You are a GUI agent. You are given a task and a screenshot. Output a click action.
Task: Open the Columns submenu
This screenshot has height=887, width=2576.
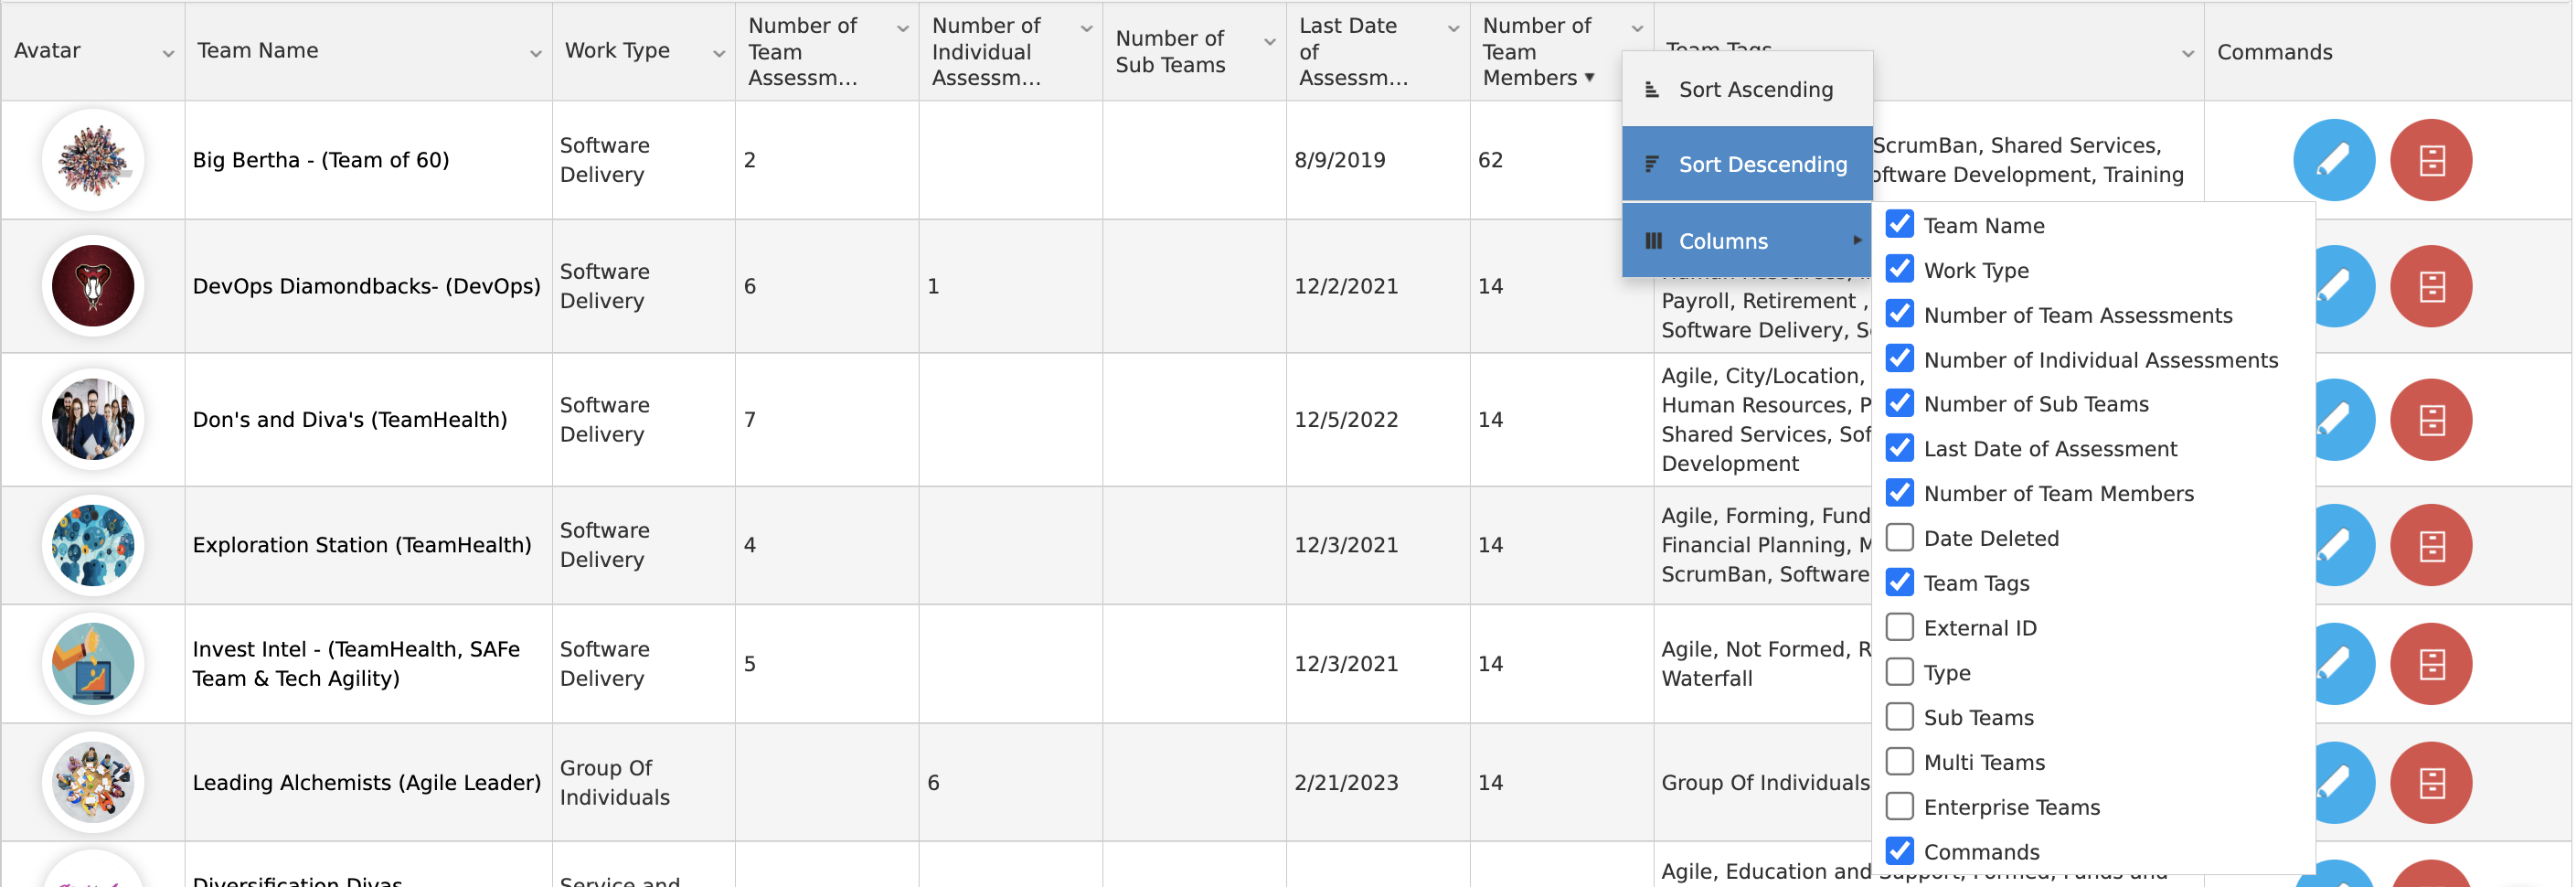[x=1746, y=241]
